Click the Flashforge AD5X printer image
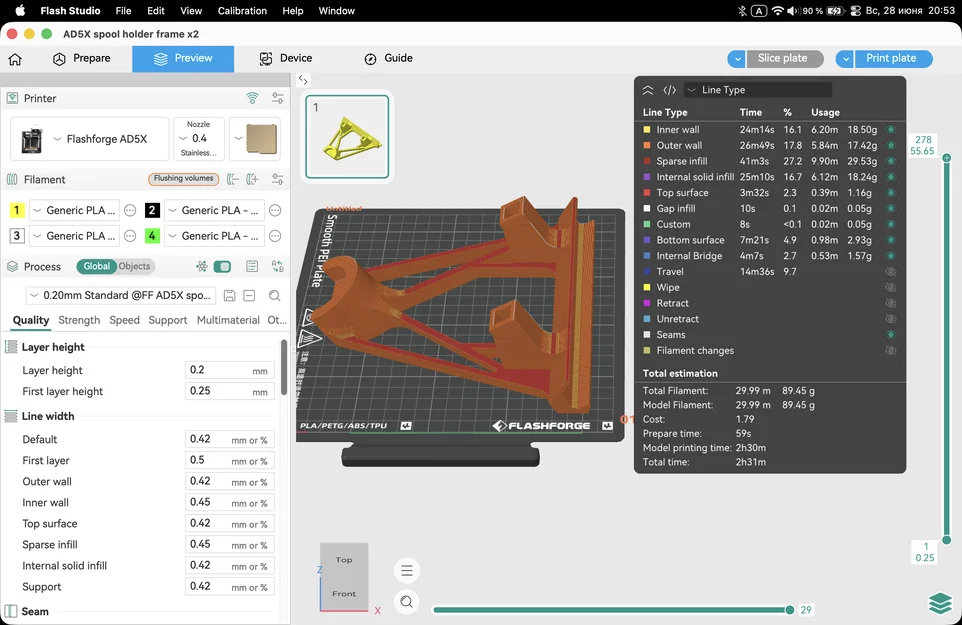The height and width of the screenshot is (625, 962). tap(31, 139)
